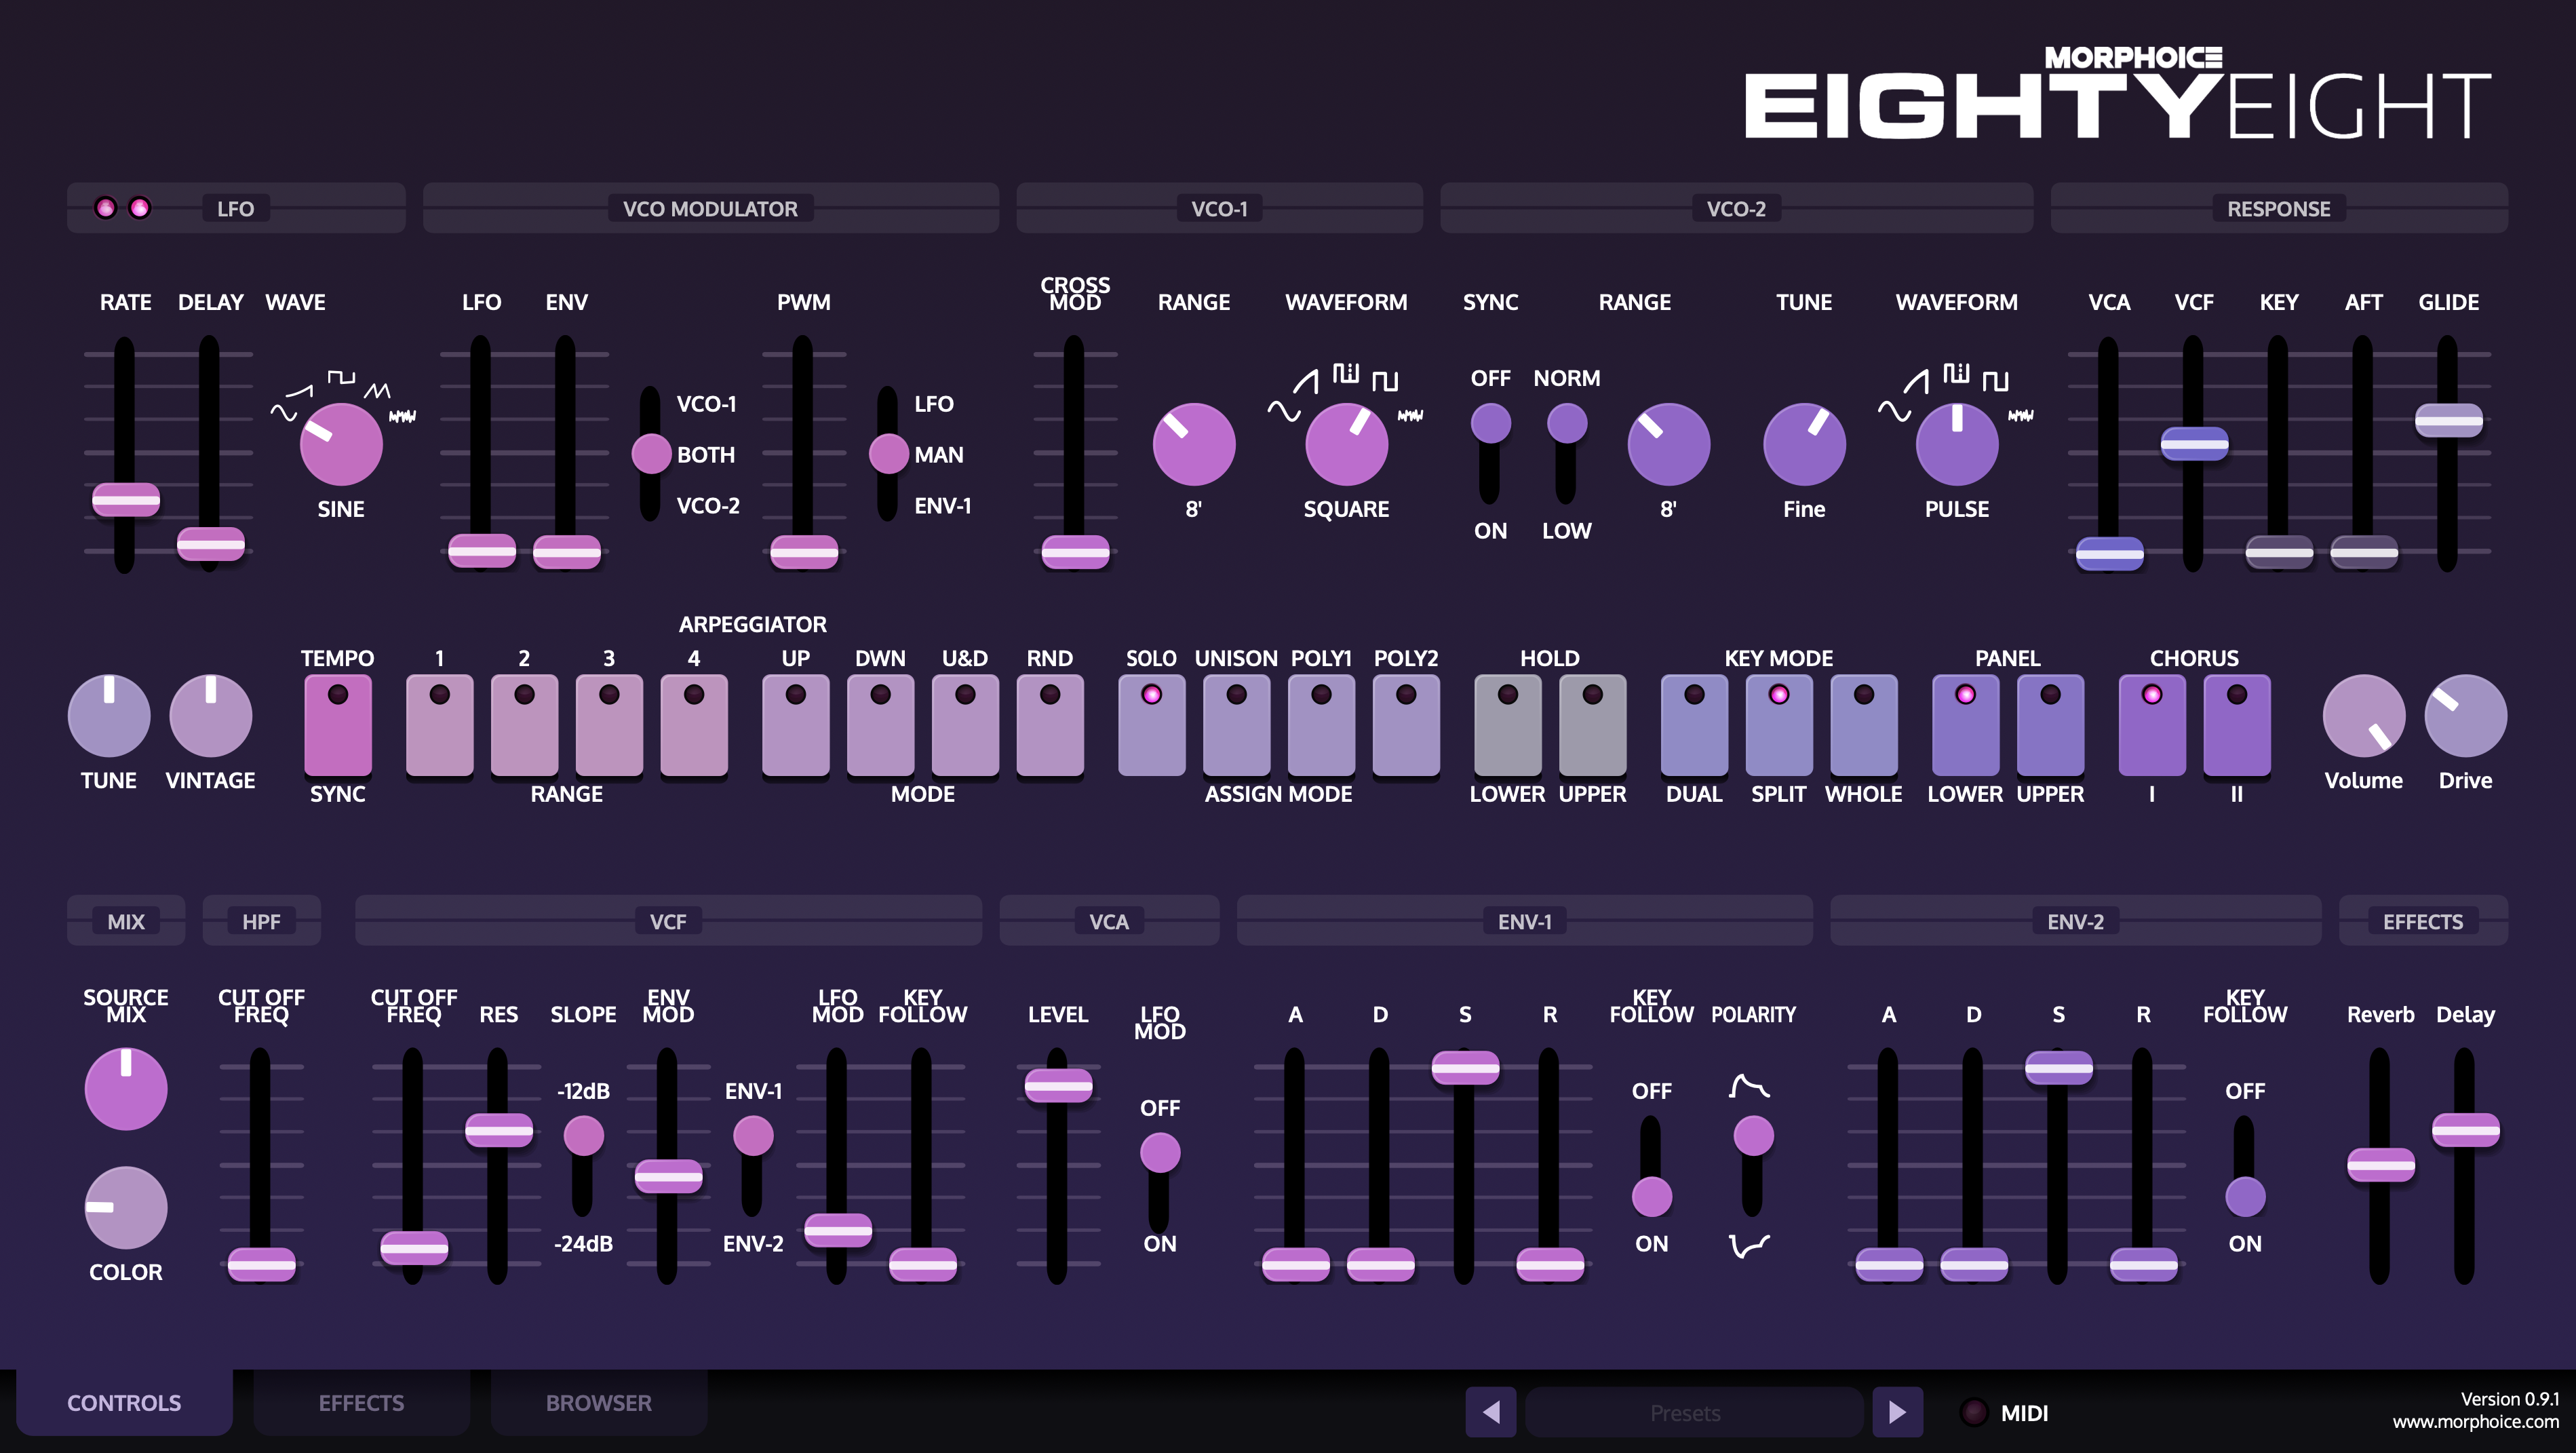Click the VCA LEVEL slider handle
Image resolution: width=2576 pixels, height=1453 pixels.
pos(1058,1085)
